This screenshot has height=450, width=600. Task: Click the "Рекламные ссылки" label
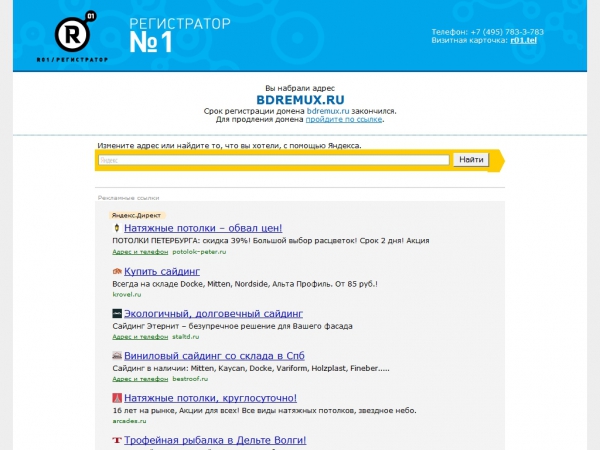click(128, 198)
